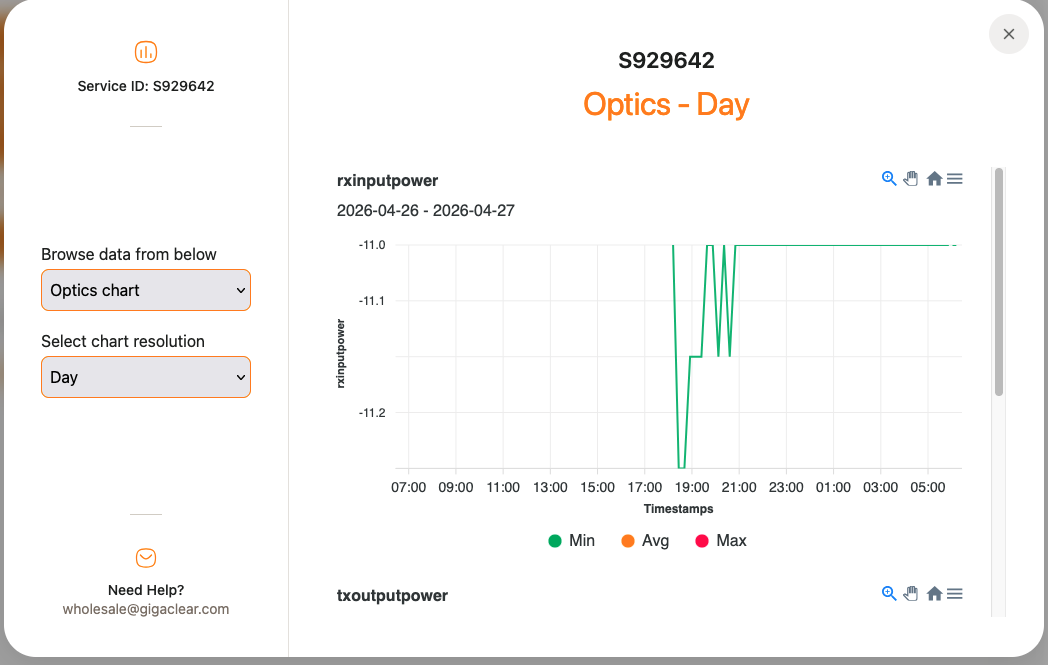Screen dimensions: 1048x665
Task: Click the vertical scrollbar thumb of charts panel
Action: tap(999, 281)
